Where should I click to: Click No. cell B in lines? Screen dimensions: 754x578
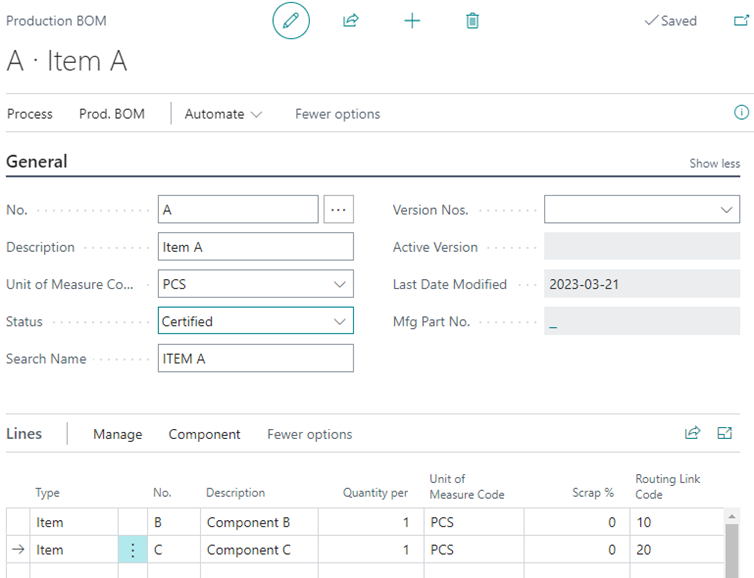174,522
